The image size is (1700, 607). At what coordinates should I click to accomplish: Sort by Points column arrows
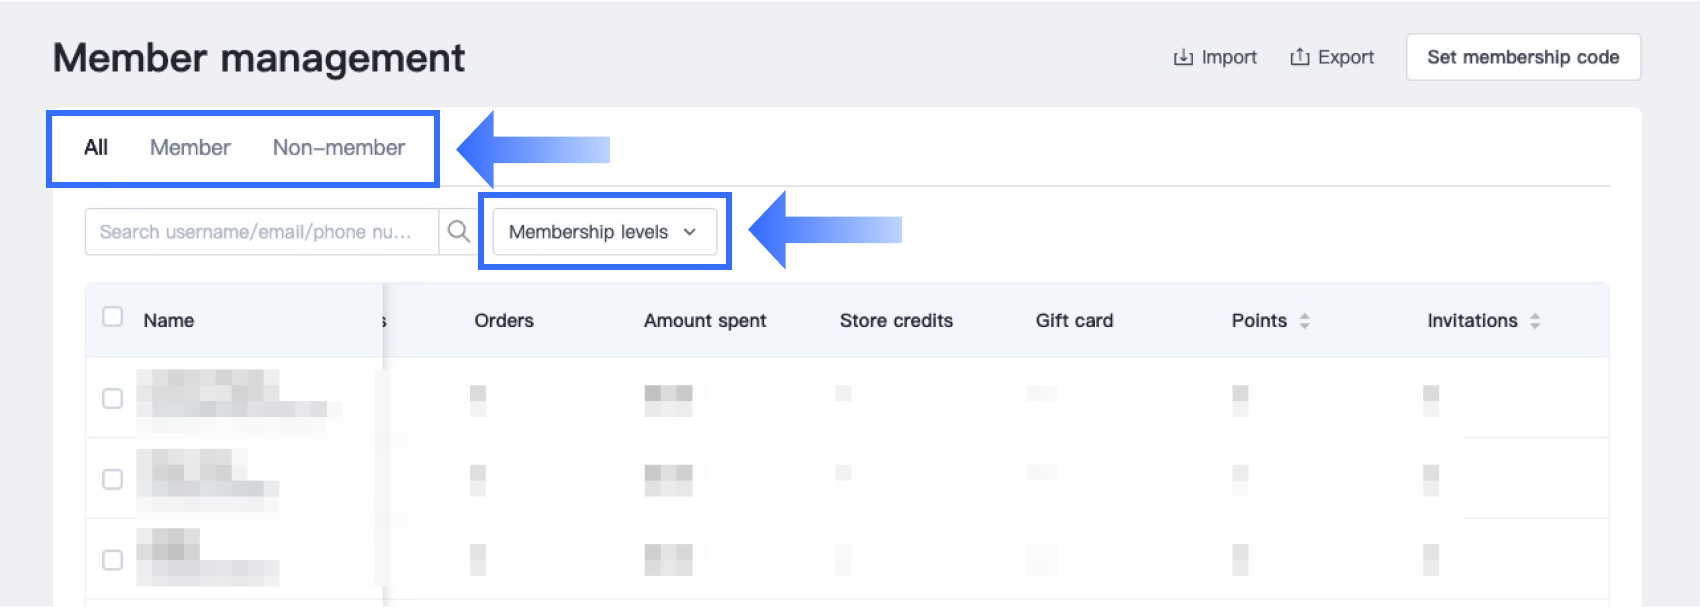1304,321
